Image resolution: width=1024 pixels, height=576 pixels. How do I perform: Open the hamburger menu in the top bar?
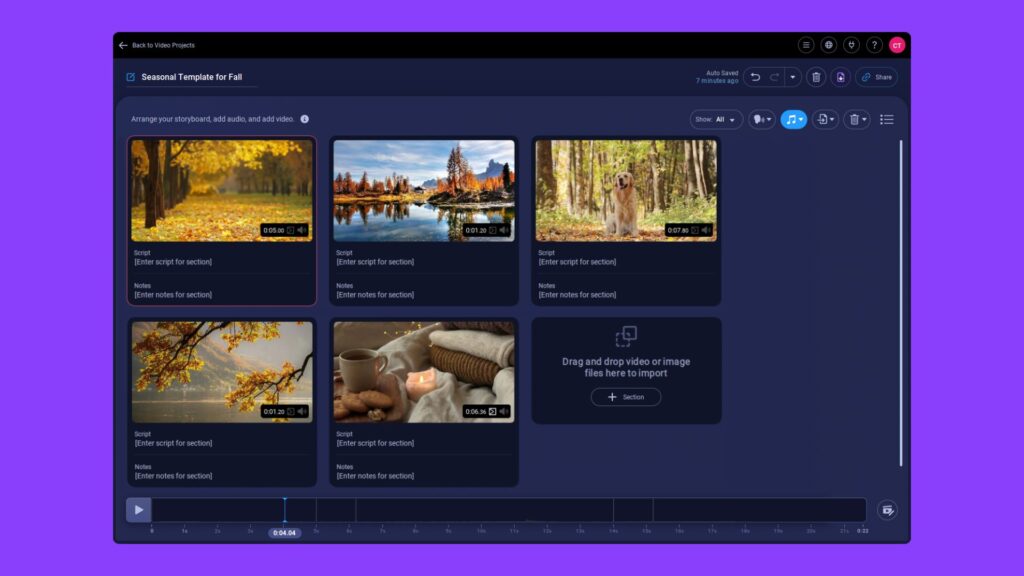tap(806, 45)
